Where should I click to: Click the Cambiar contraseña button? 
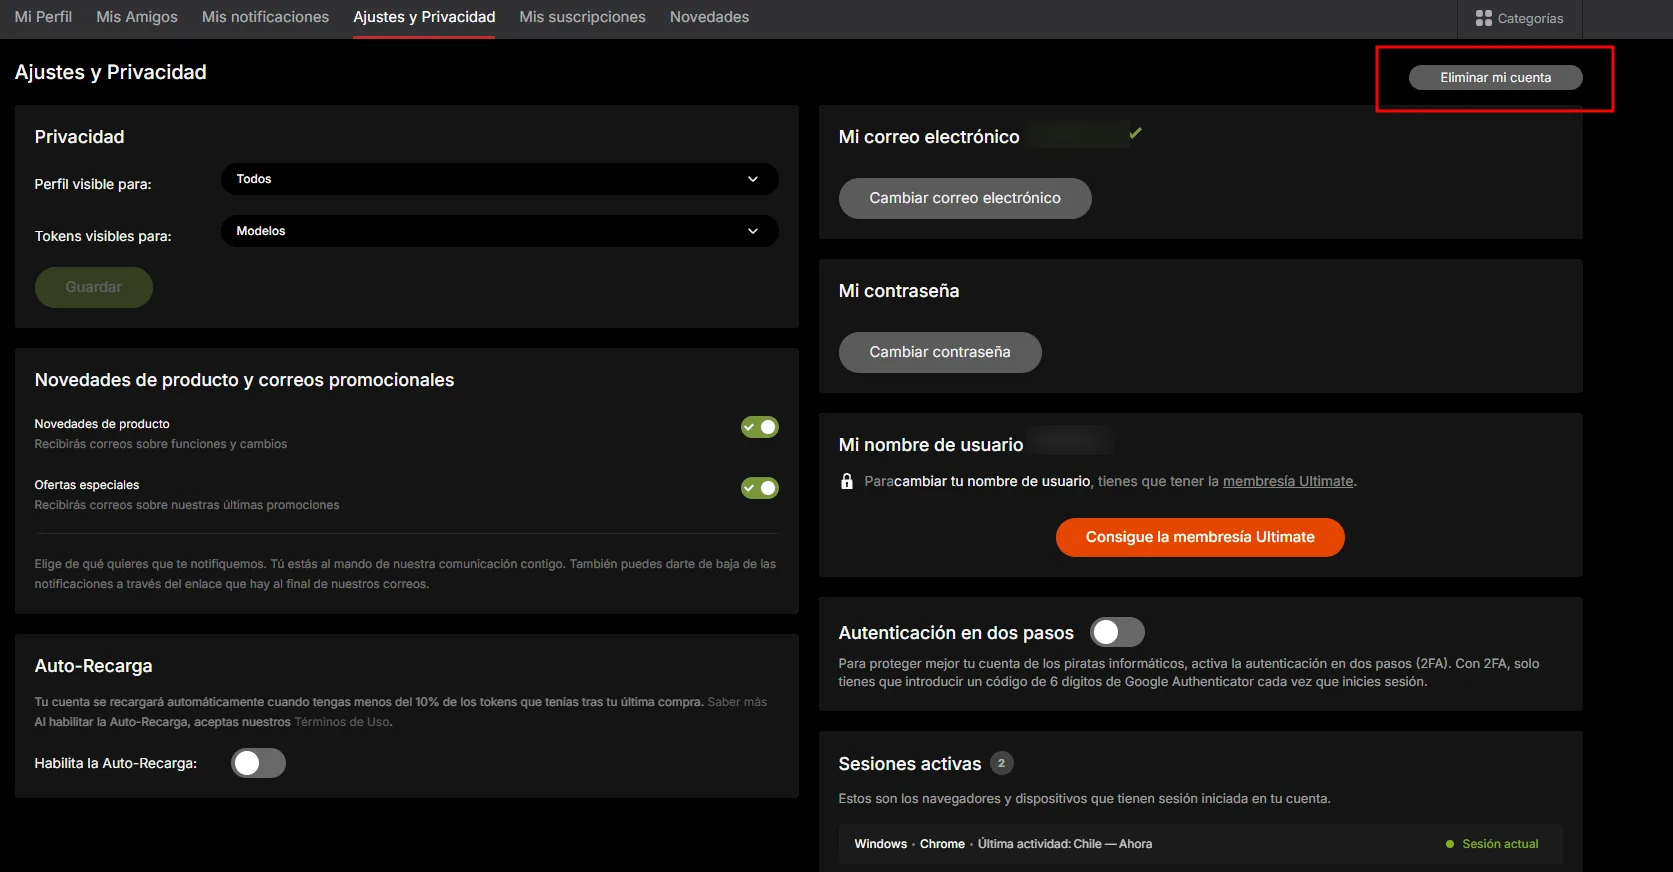(x=940, y=352)
